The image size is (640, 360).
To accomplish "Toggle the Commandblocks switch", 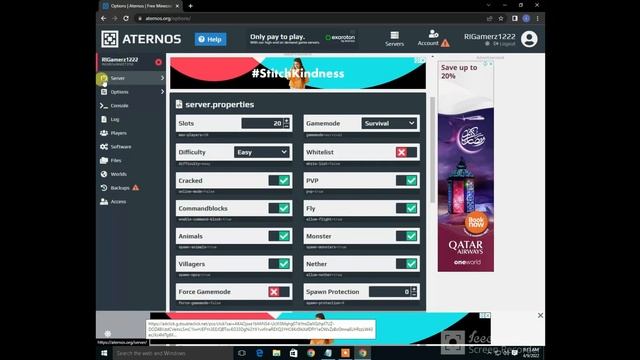I will tap(279, 208).
